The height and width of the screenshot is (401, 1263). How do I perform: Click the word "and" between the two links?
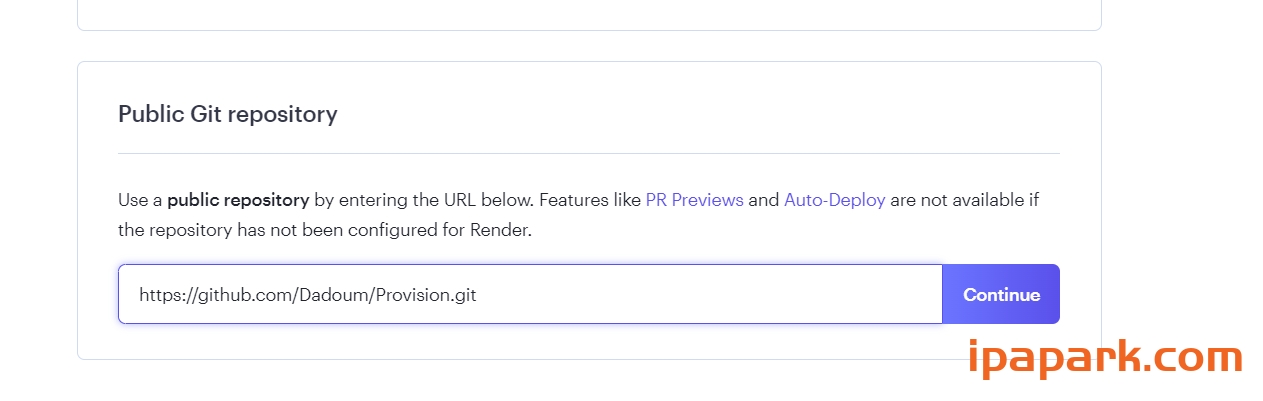tap(763, 200)
